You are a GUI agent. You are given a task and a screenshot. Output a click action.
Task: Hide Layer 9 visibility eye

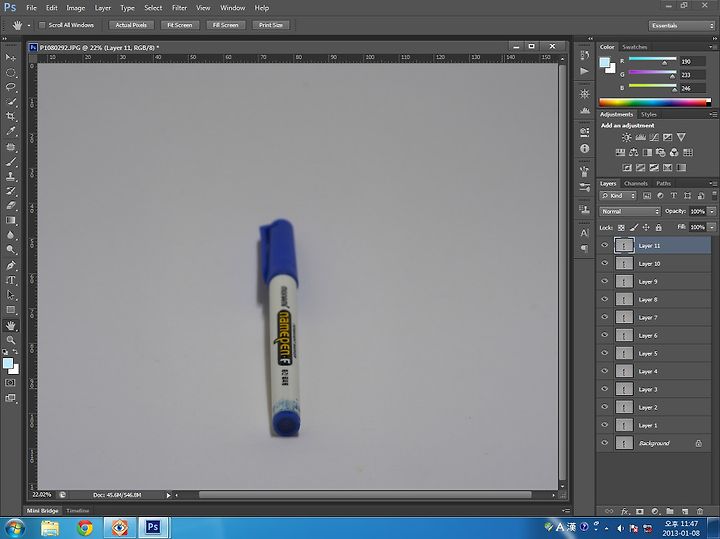[604, 281]
